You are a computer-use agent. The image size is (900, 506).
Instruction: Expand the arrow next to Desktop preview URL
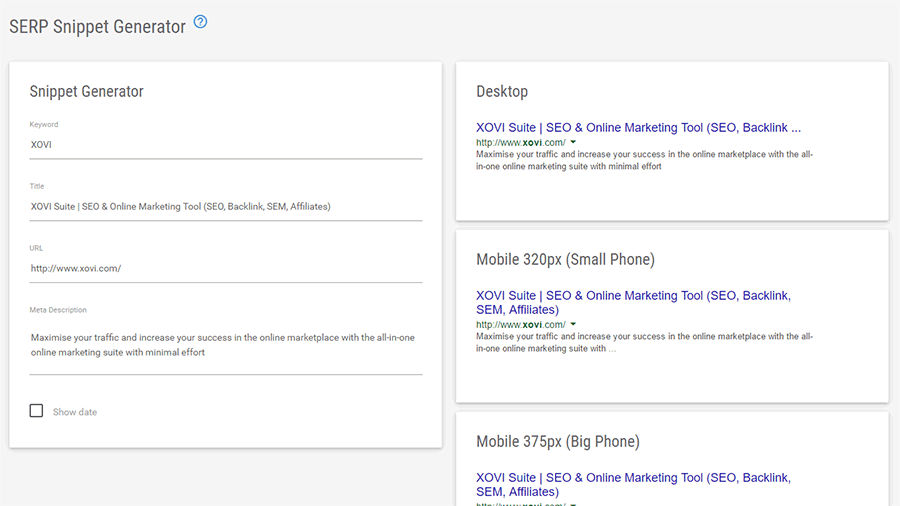coord(573,142)
